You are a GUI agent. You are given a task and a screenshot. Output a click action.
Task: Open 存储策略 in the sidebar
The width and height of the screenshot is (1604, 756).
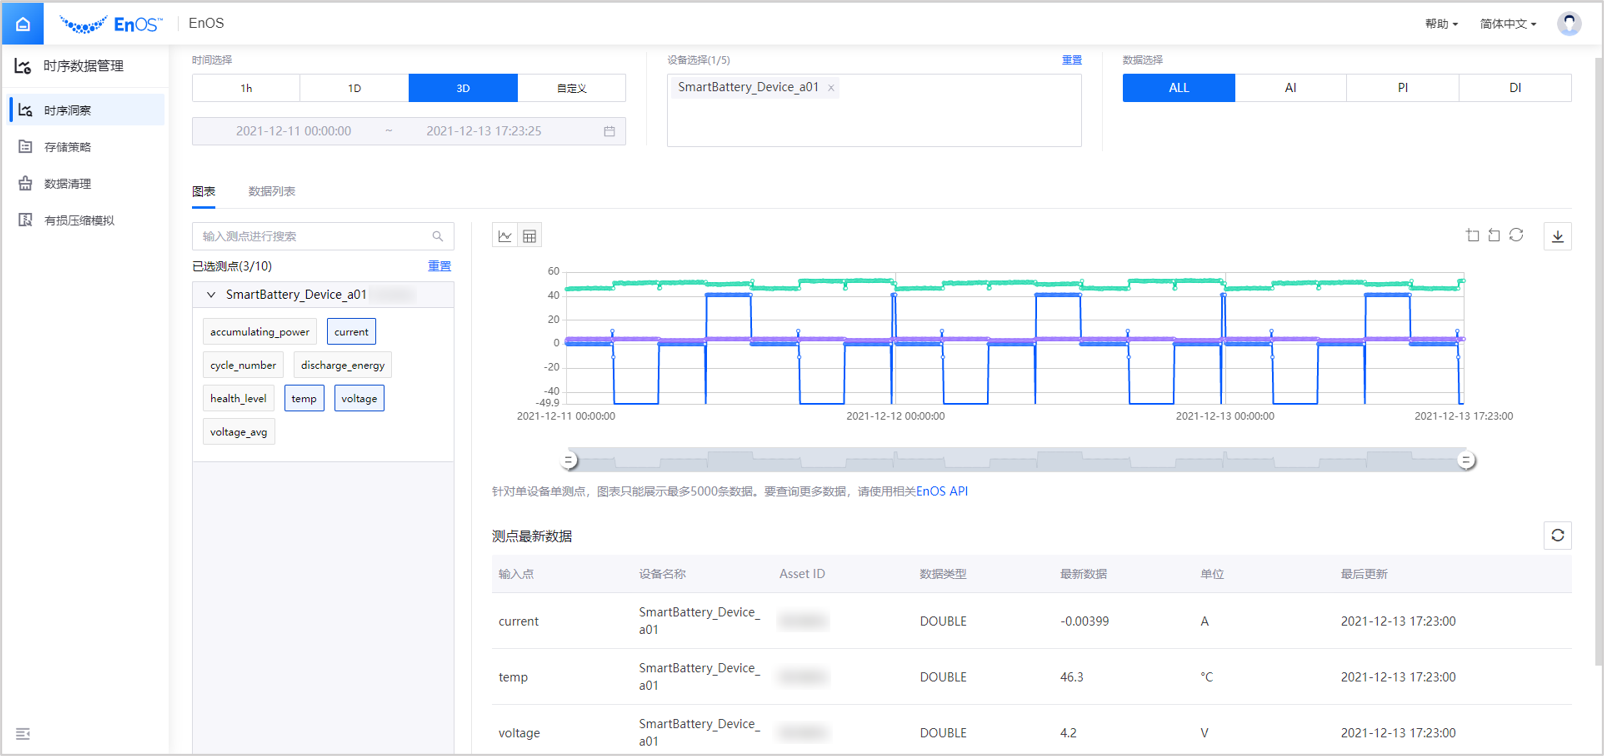(x=67, y=147)
